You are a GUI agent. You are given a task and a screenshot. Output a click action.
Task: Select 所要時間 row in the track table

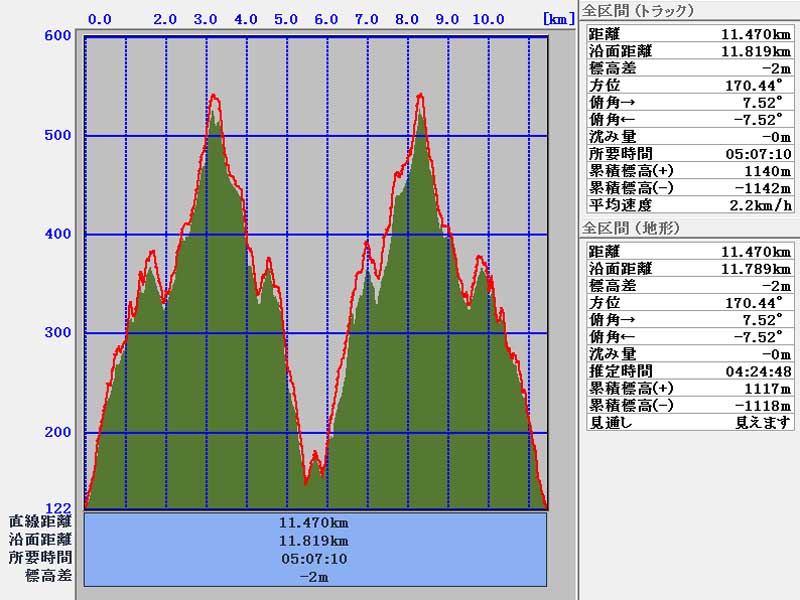pos(689,153)
